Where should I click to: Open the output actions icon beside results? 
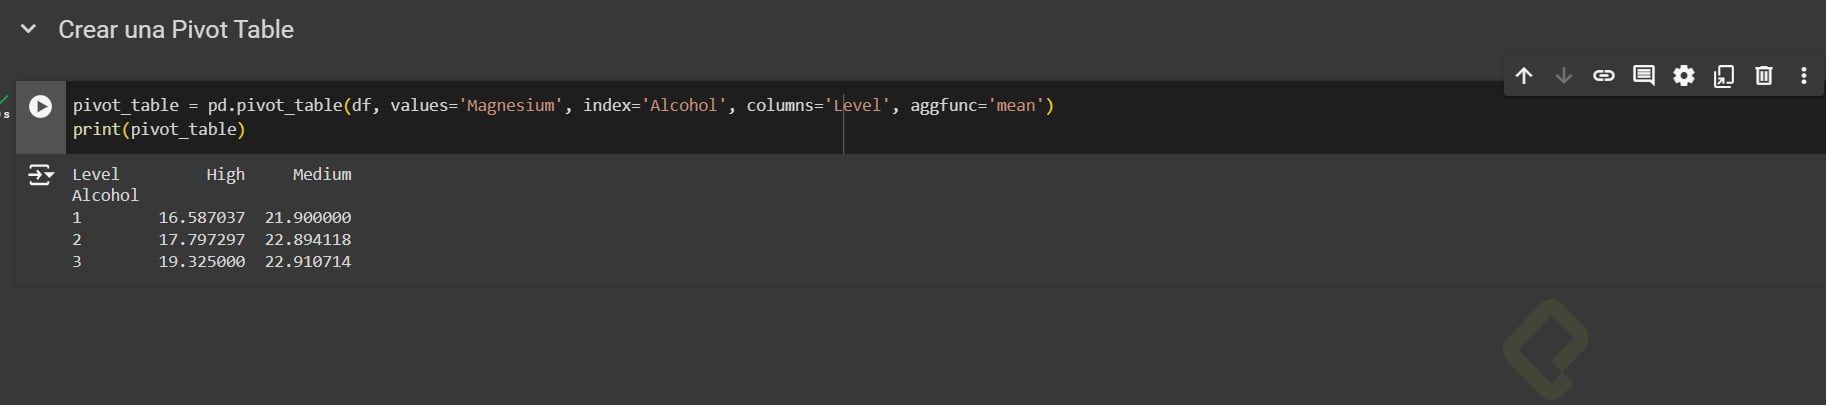(x=40, y=176)
